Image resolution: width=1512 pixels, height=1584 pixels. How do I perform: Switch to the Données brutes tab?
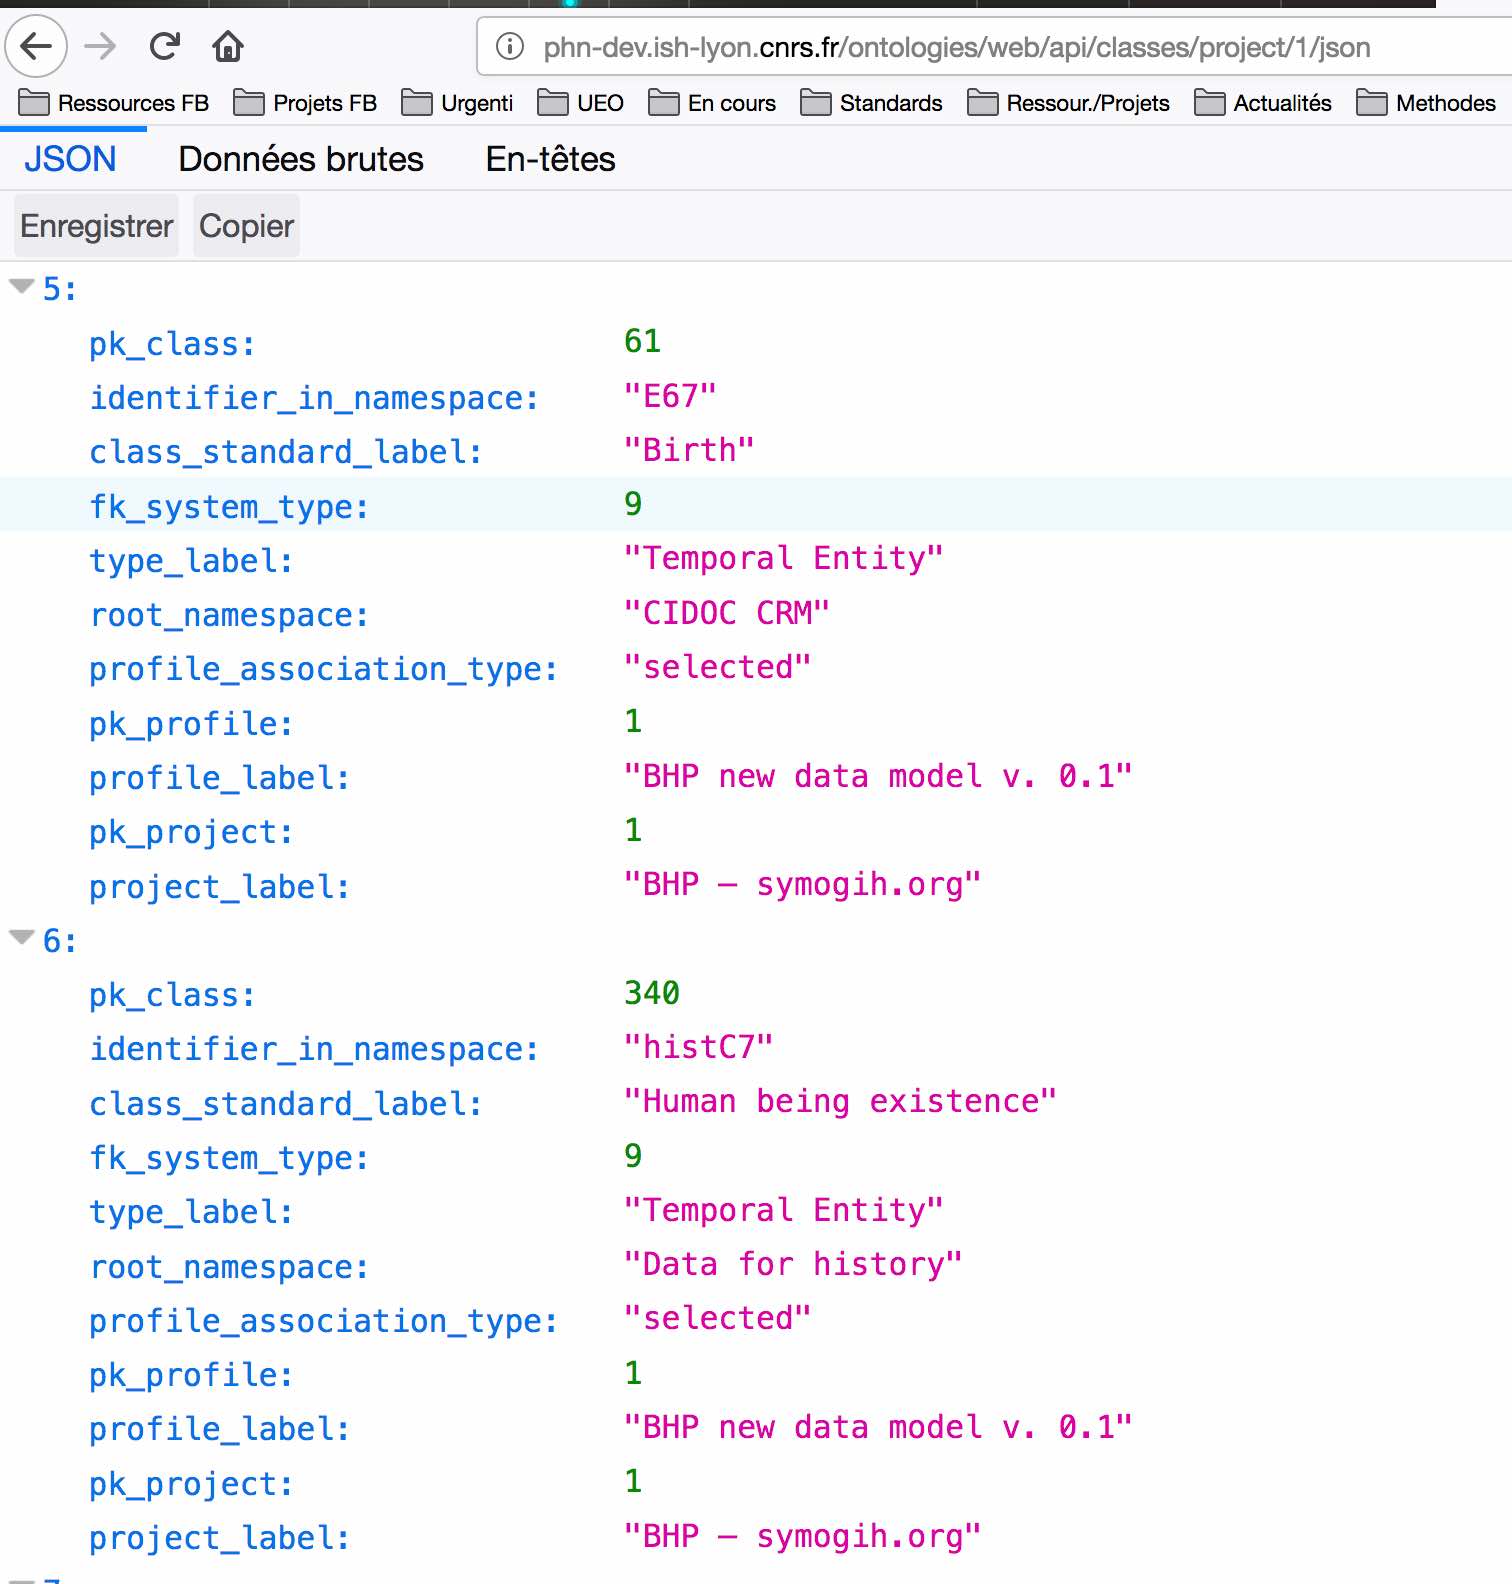301,159
